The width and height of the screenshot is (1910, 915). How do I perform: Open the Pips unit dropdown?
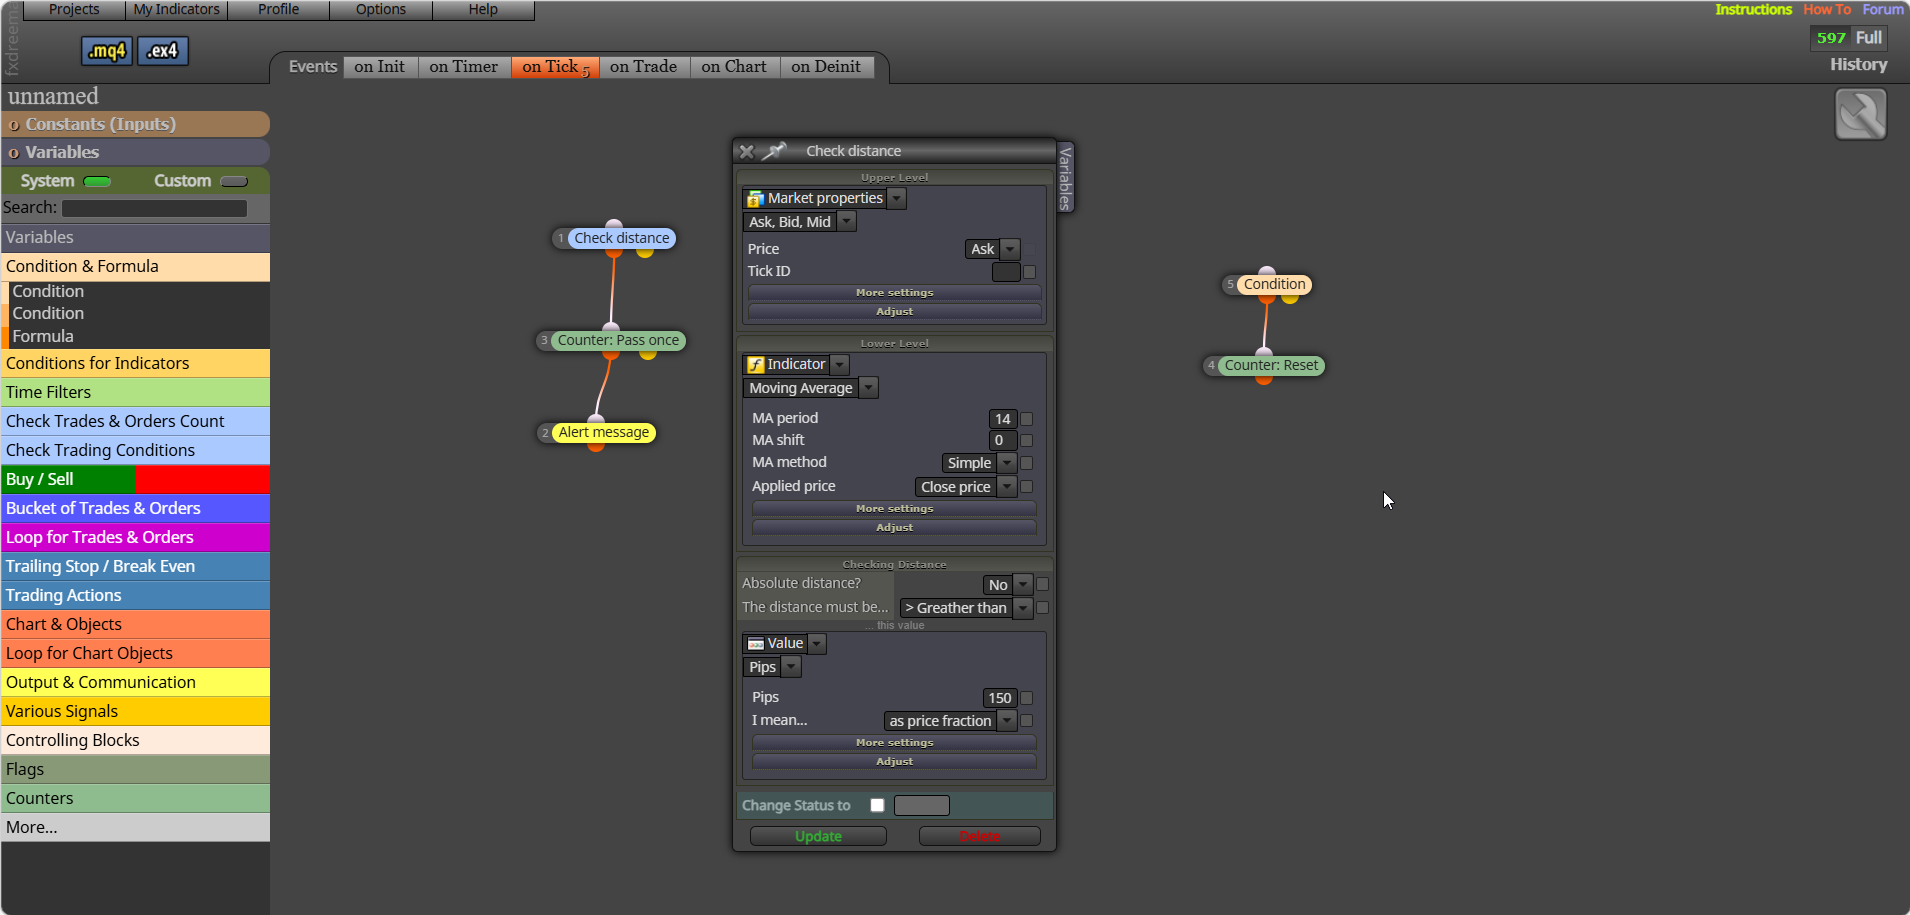791,667
